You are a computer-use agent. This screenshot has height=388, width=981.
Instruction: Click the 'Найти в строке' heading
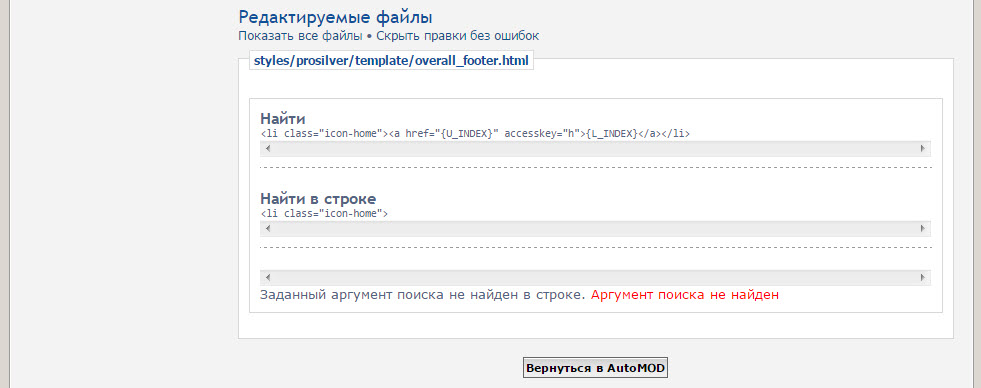point(318,199)
